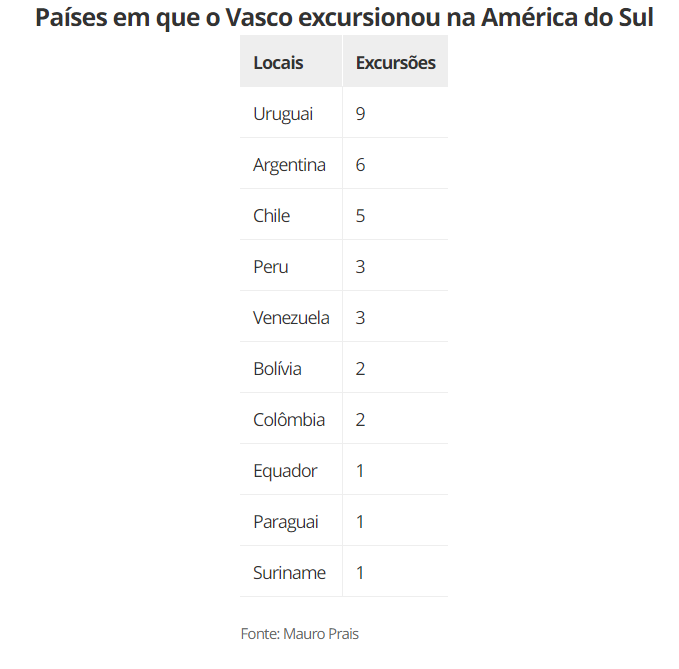Click the Chile row label

click(x=272, y=216)
